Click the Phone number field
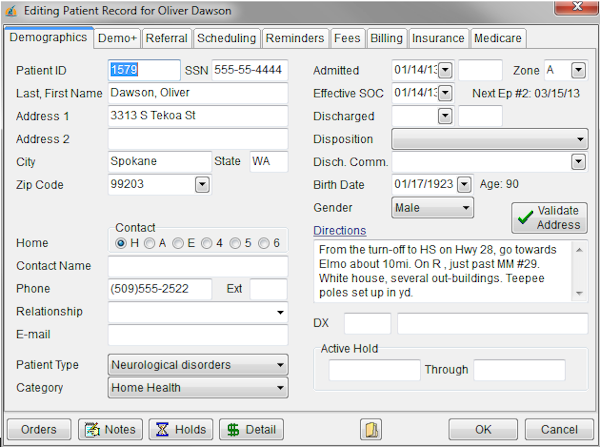Viewport: 600px width, 447px height. point(160,289)
